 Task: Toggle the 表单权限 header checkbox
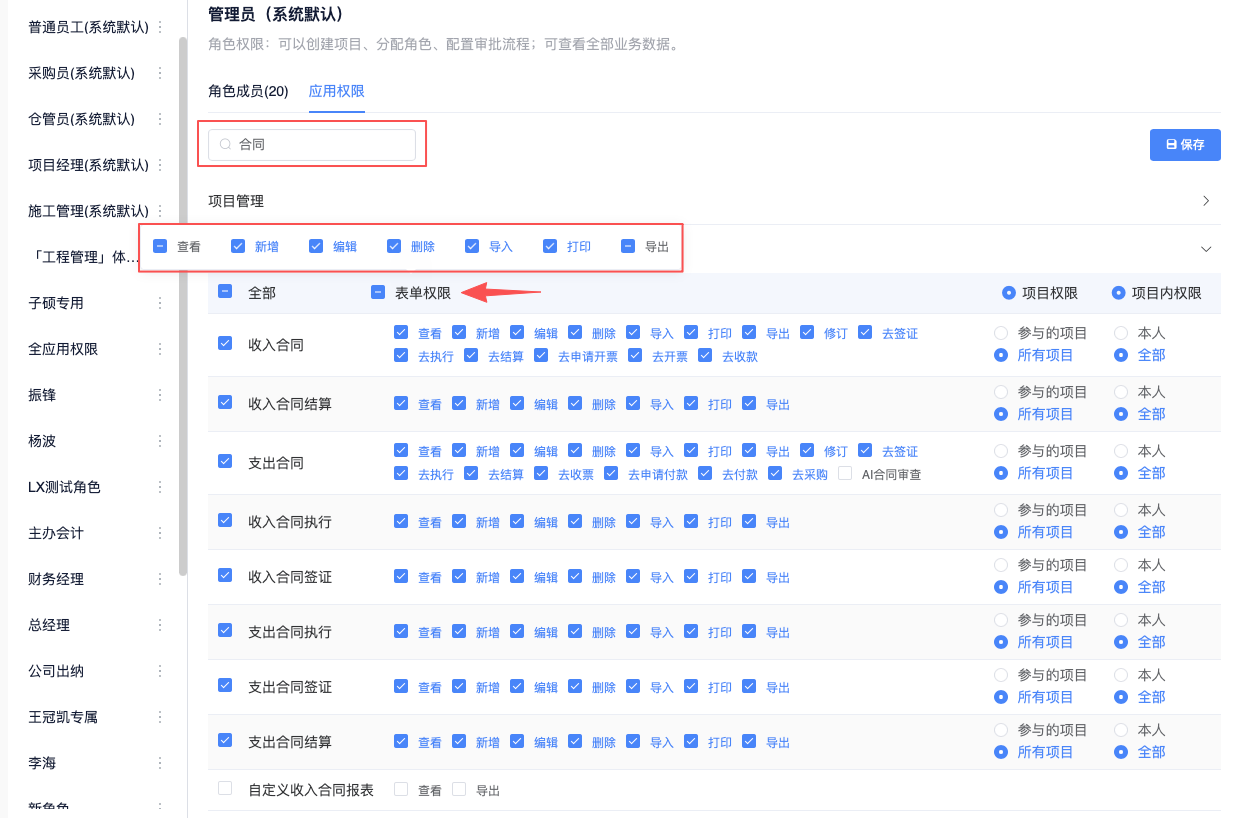pos(378,293)
